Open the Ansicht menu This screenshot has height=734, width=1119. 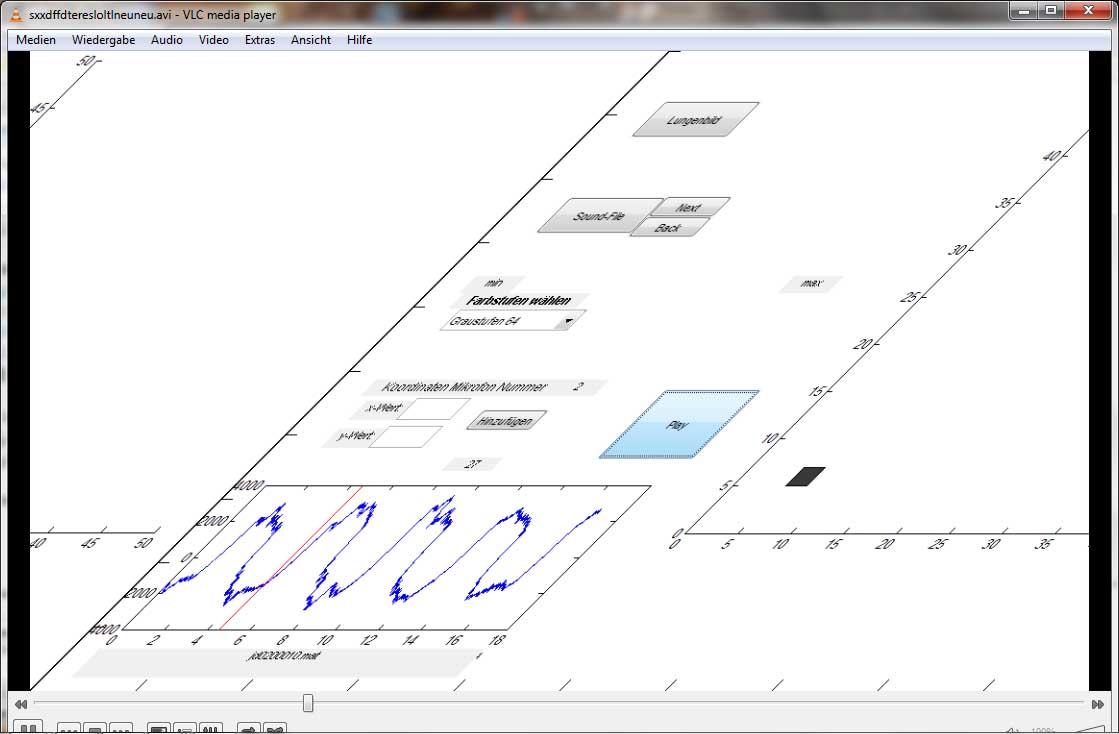coord(311,40)
